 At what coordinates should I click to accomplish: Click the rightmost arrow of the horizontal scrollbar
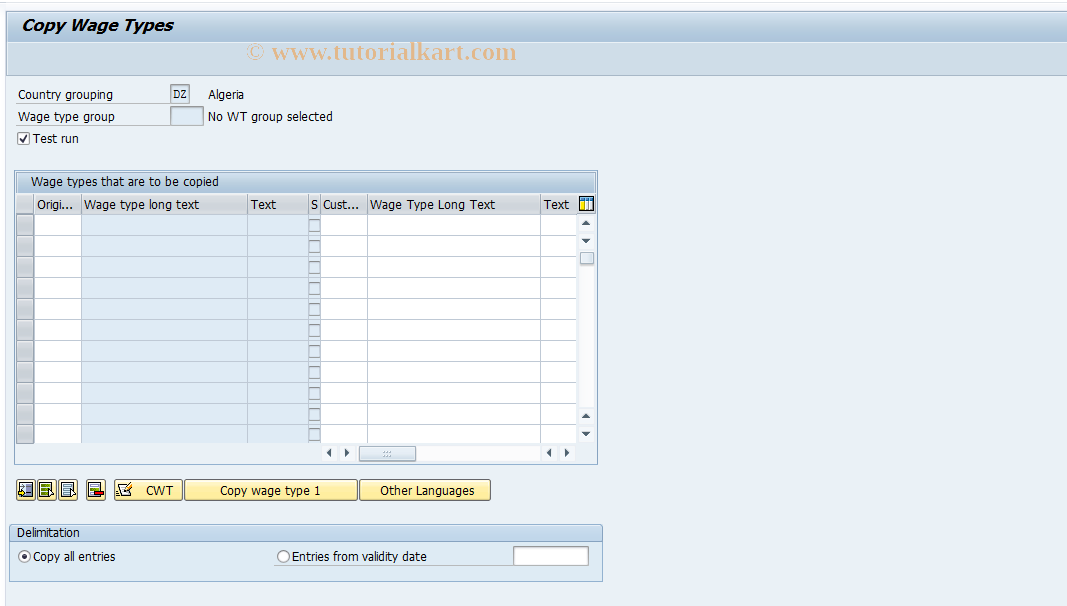point(567,453)
